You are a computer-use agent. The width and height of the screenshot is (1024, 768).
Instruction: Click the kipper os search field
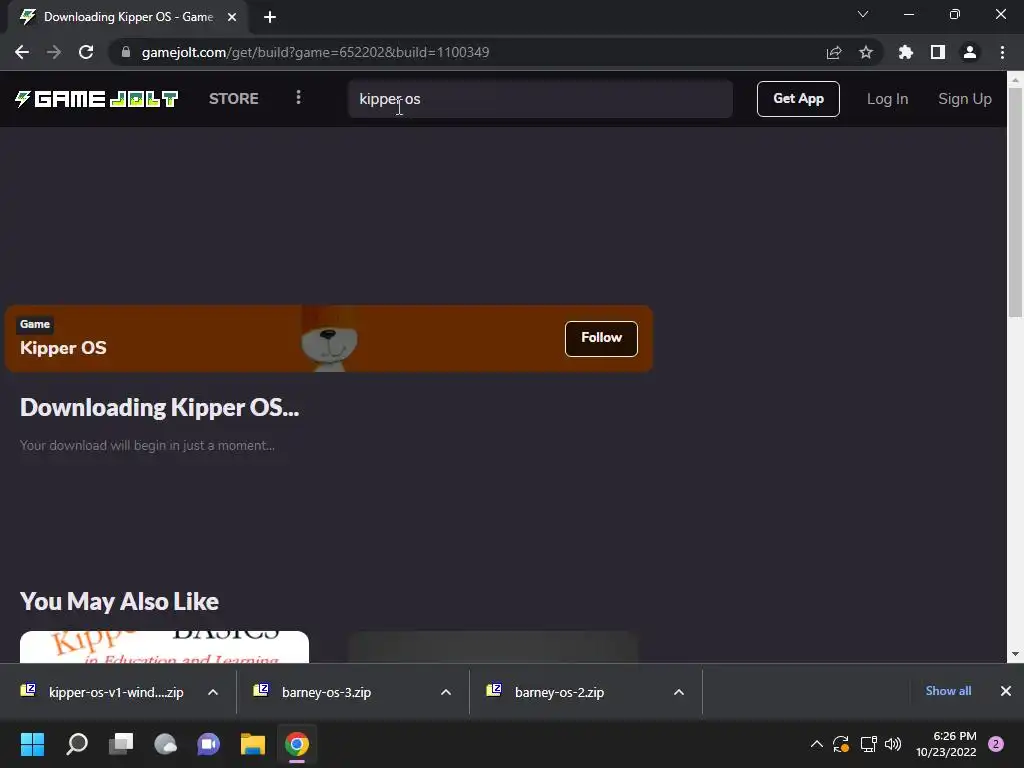tap(540, 99)
